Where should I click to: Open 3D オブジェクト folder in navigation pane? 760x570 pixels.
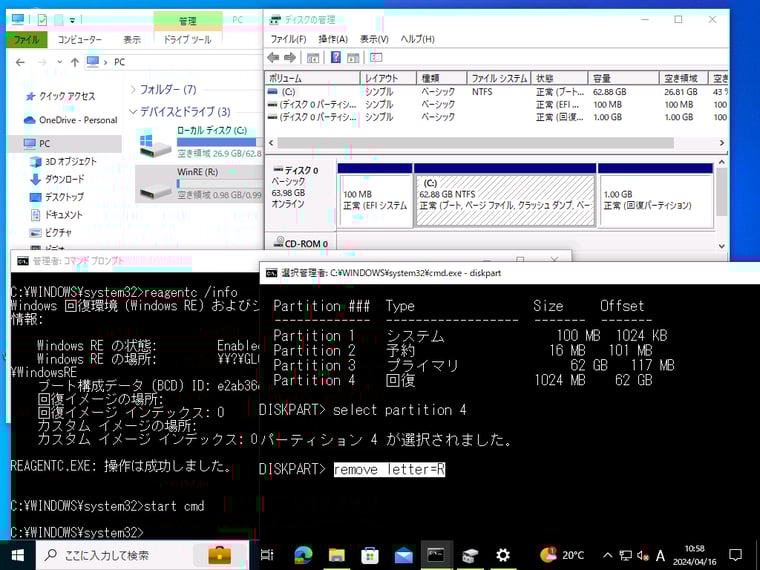point(71,161)
